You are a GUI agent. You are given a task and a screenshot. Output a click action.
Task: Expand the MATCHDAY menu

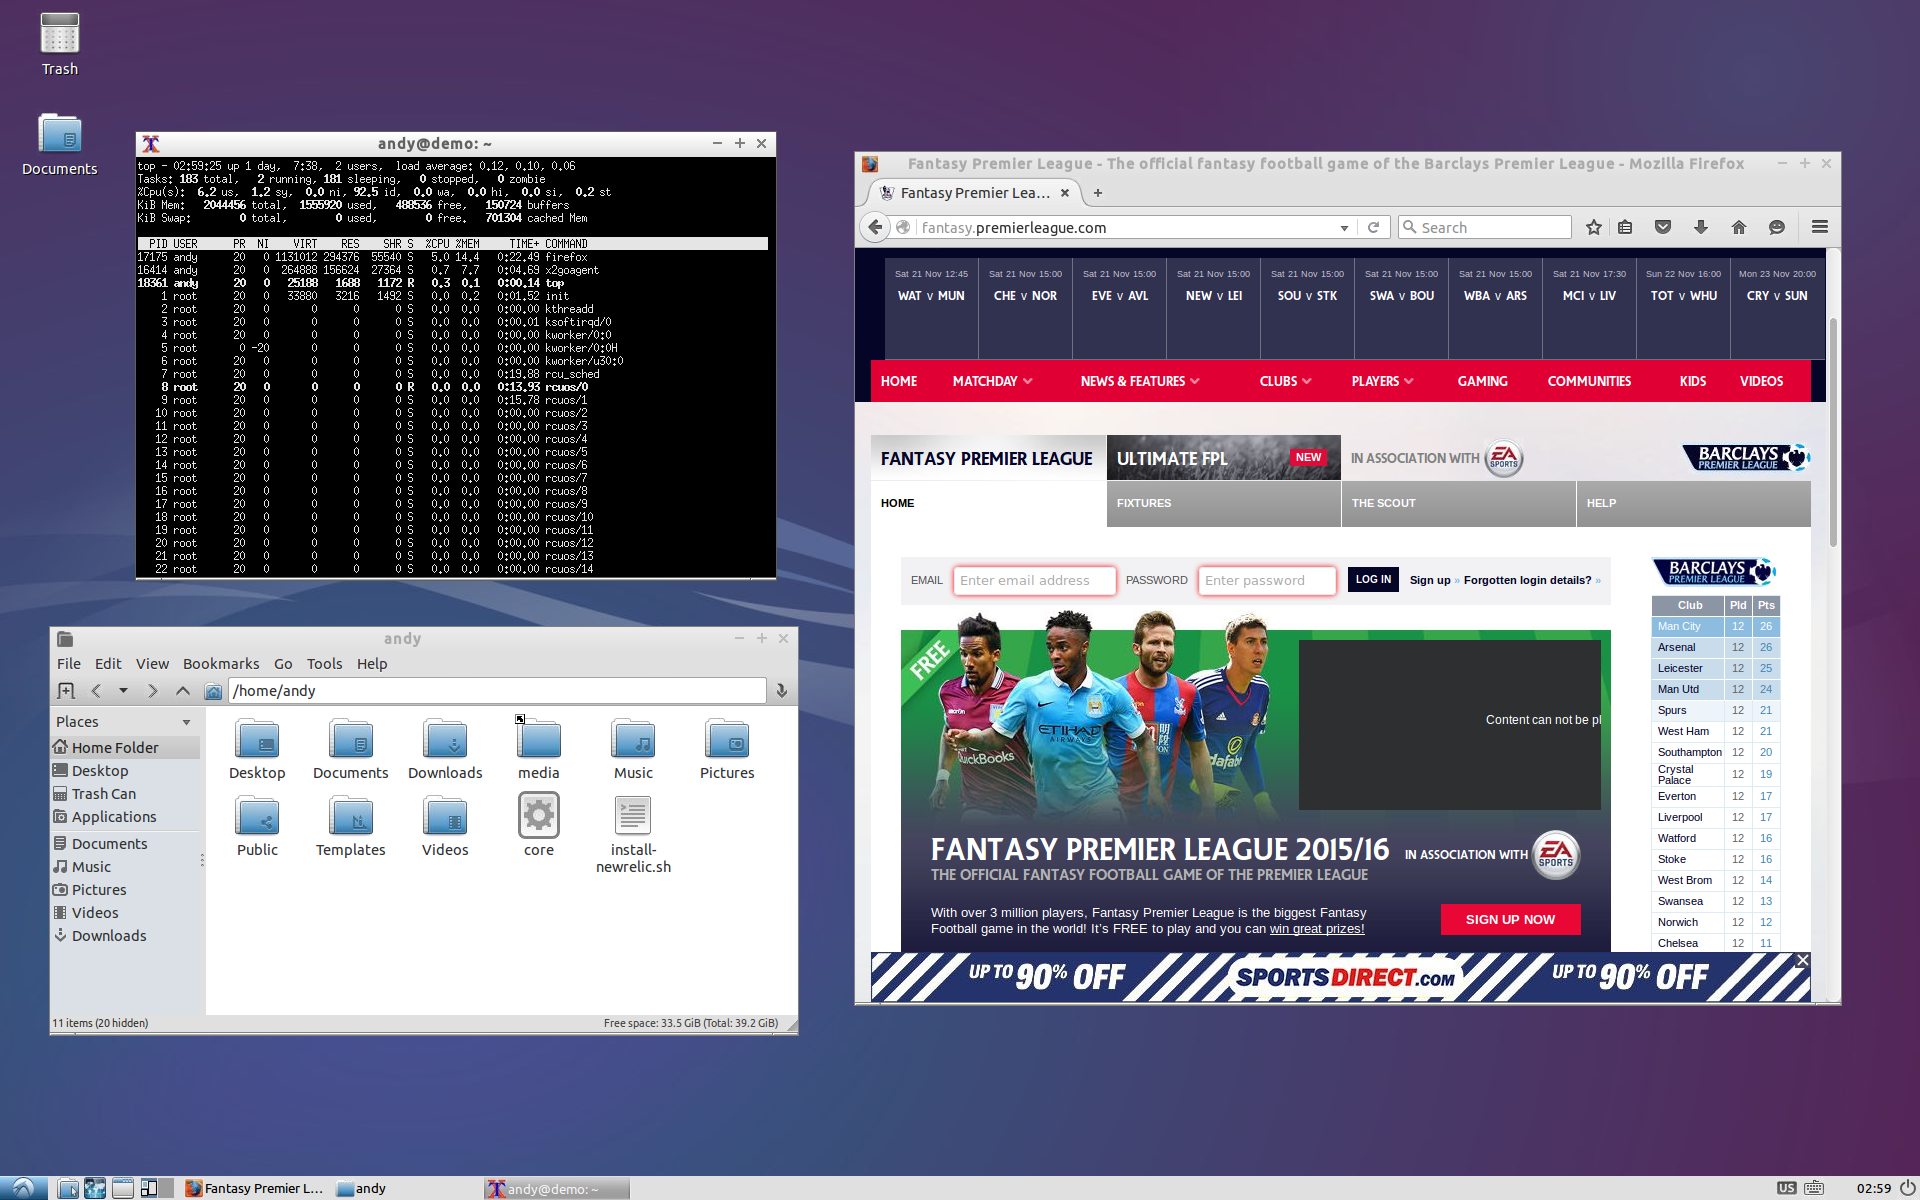tap(992, 381)
